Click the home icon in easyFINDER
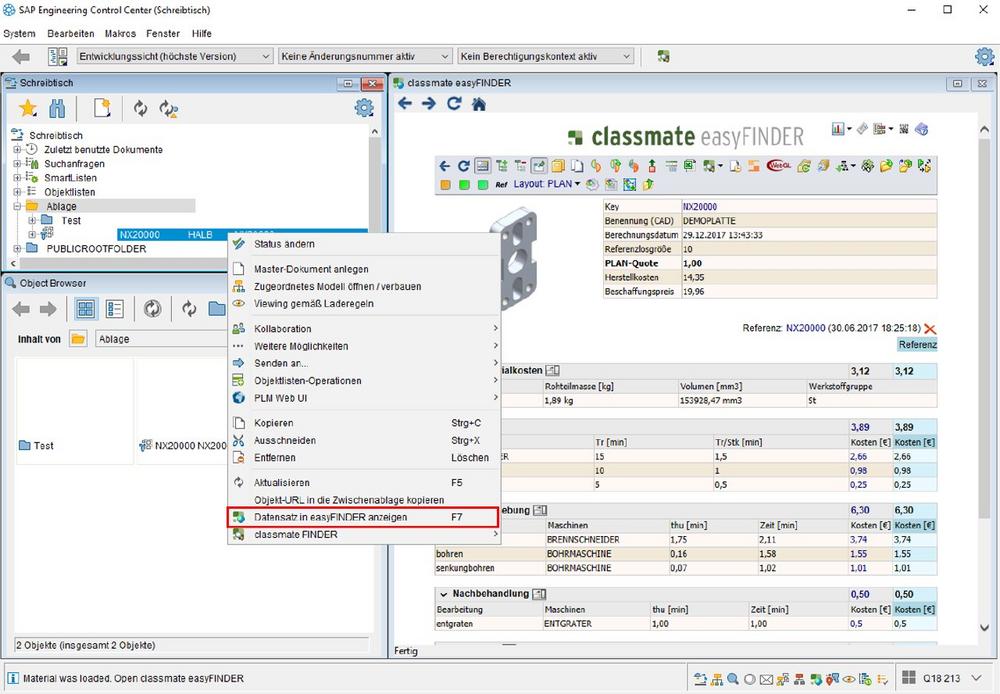The height and width of the screenshot is (694, 1000). 479,103
